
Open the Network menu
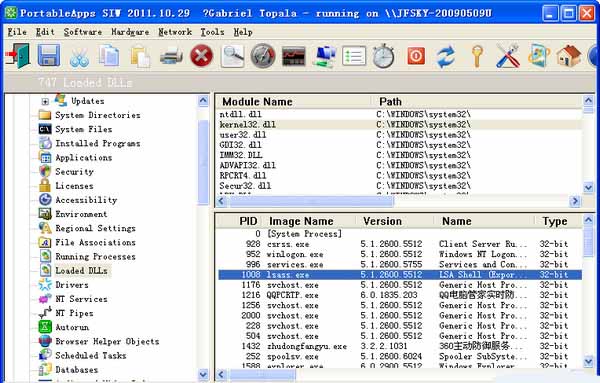pos(175,32)
